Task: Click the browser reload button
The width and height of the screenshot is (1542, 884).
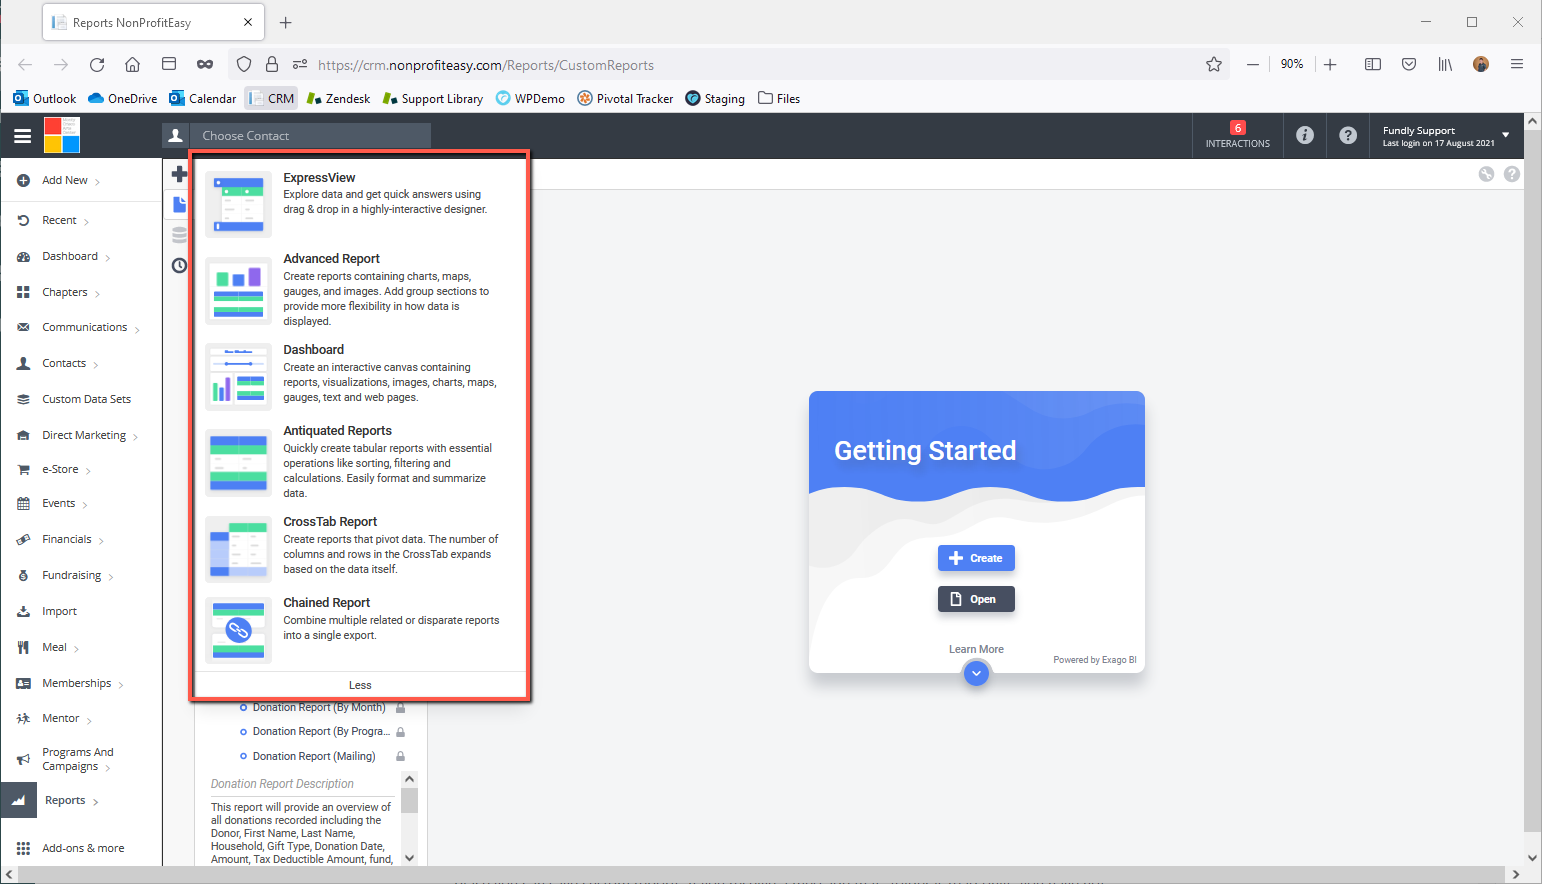Action: pyautogui.click(x=97, y=64)
